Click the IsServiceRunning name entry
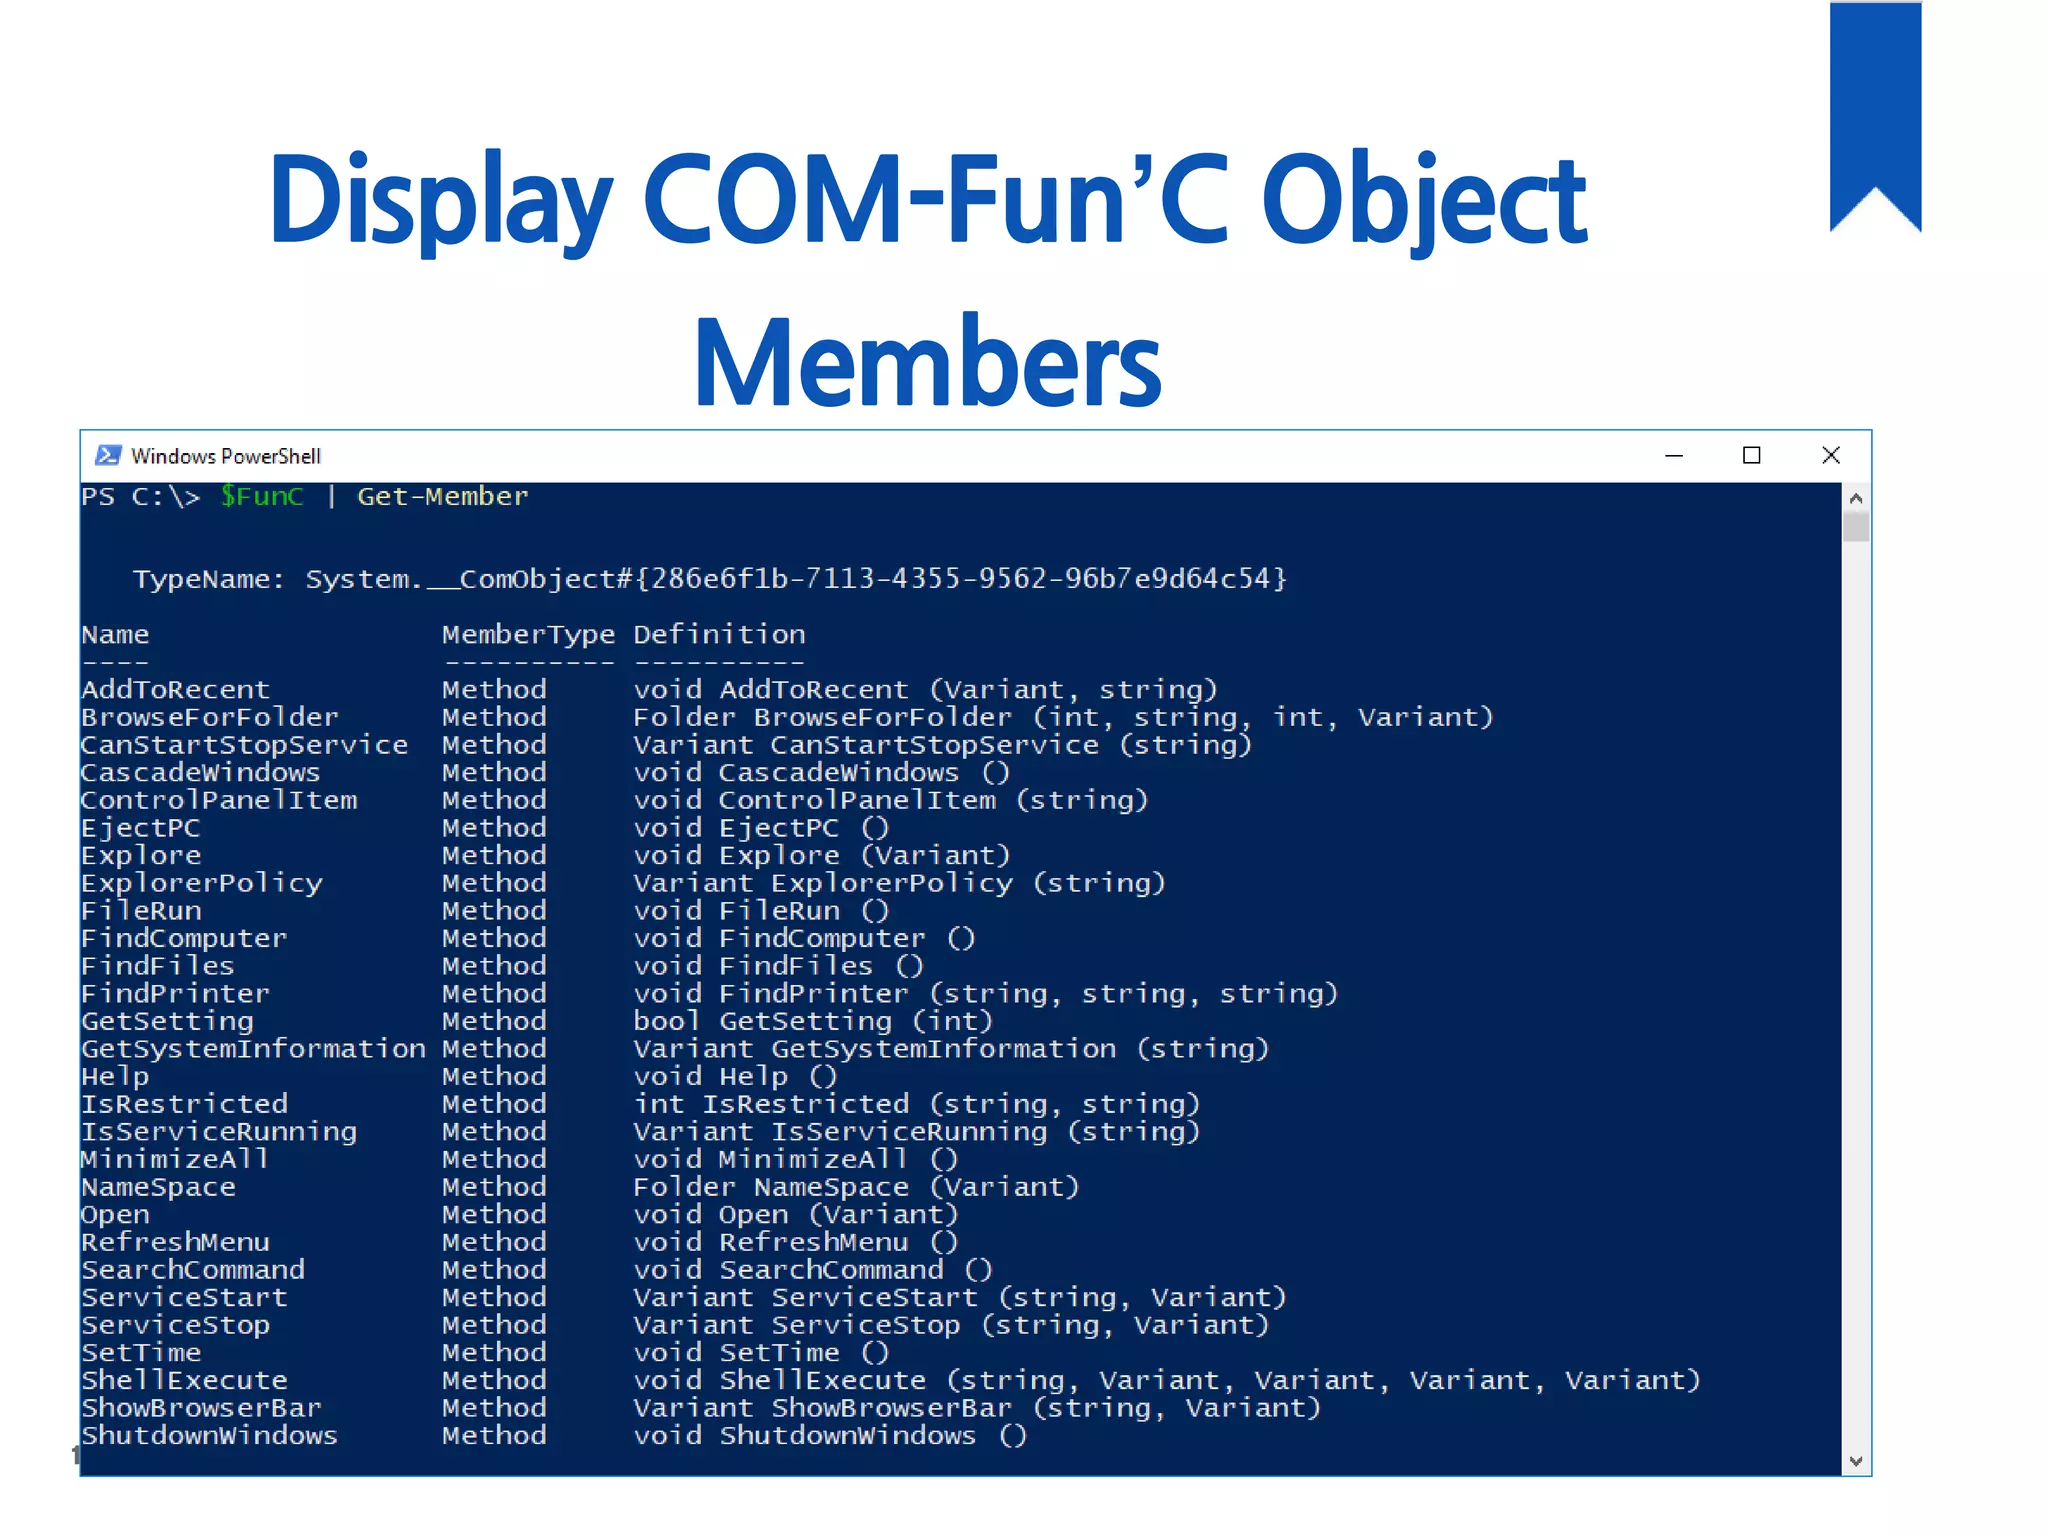The height and width of the screenshot is (1536, 2048). click(219, 1132)
